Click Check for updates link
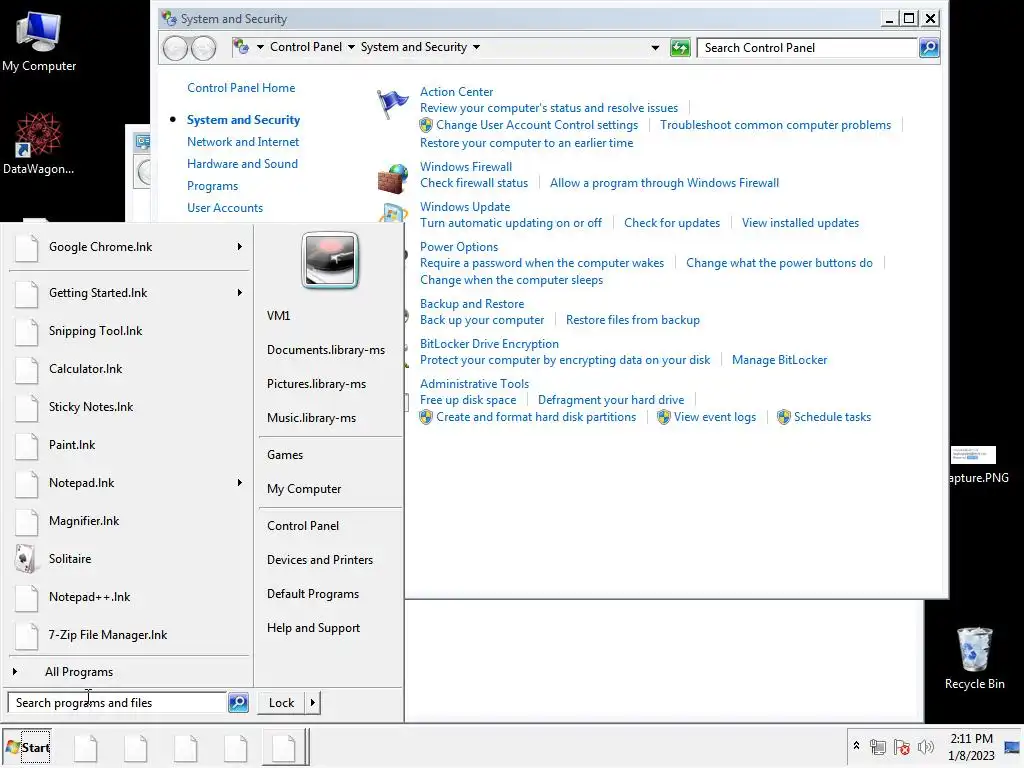 [671, 223]
